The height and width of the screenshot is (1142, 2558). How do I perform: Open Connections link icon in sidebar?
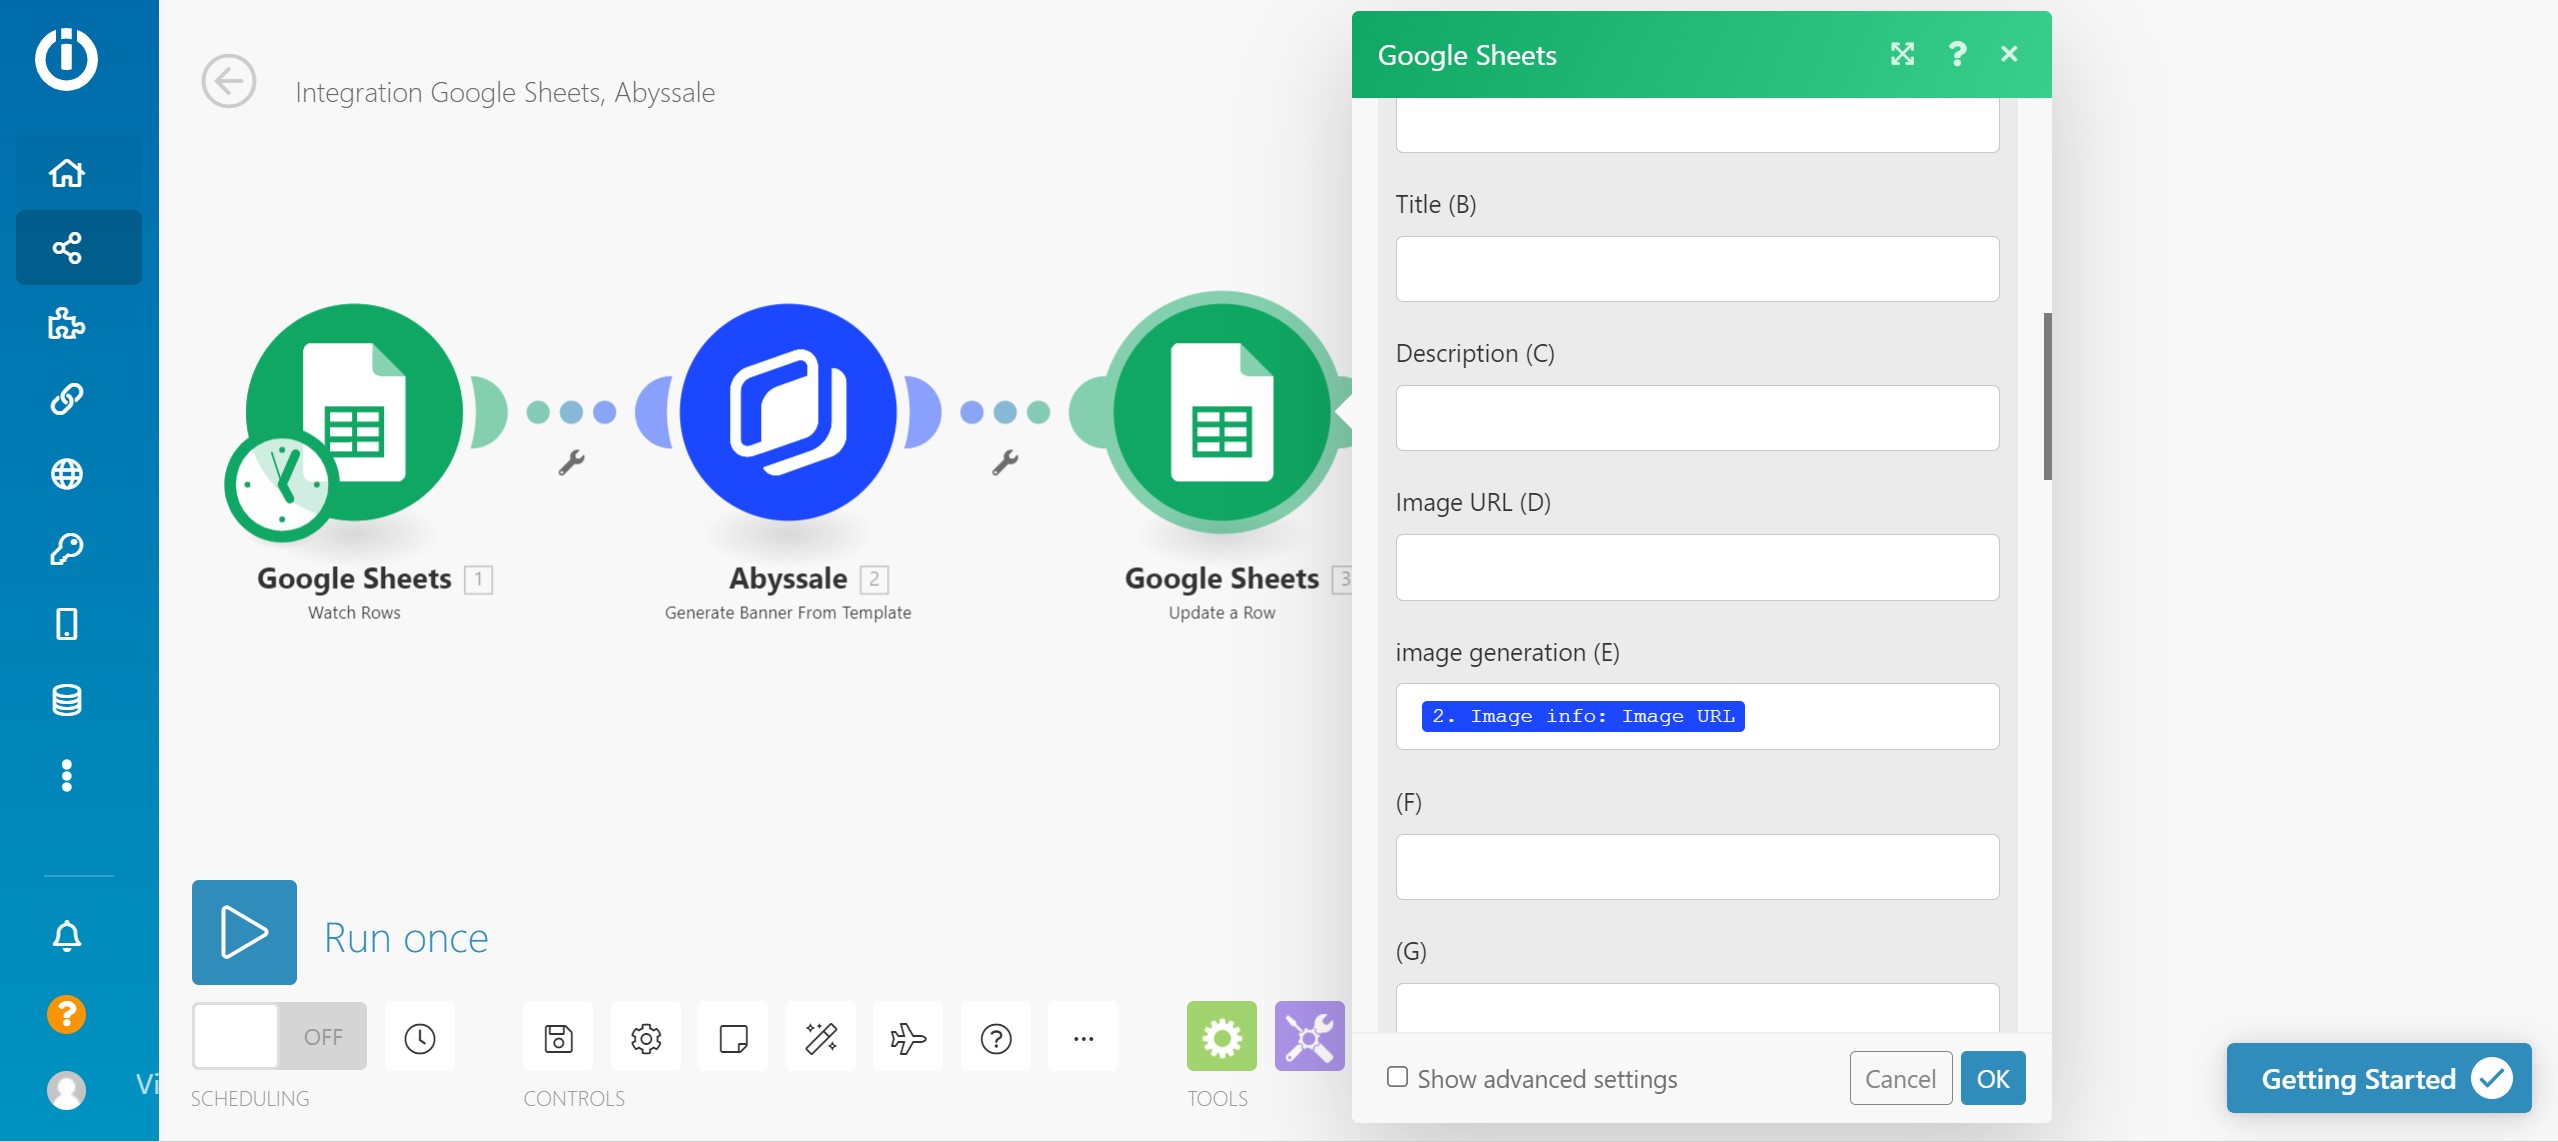(67, 398)
